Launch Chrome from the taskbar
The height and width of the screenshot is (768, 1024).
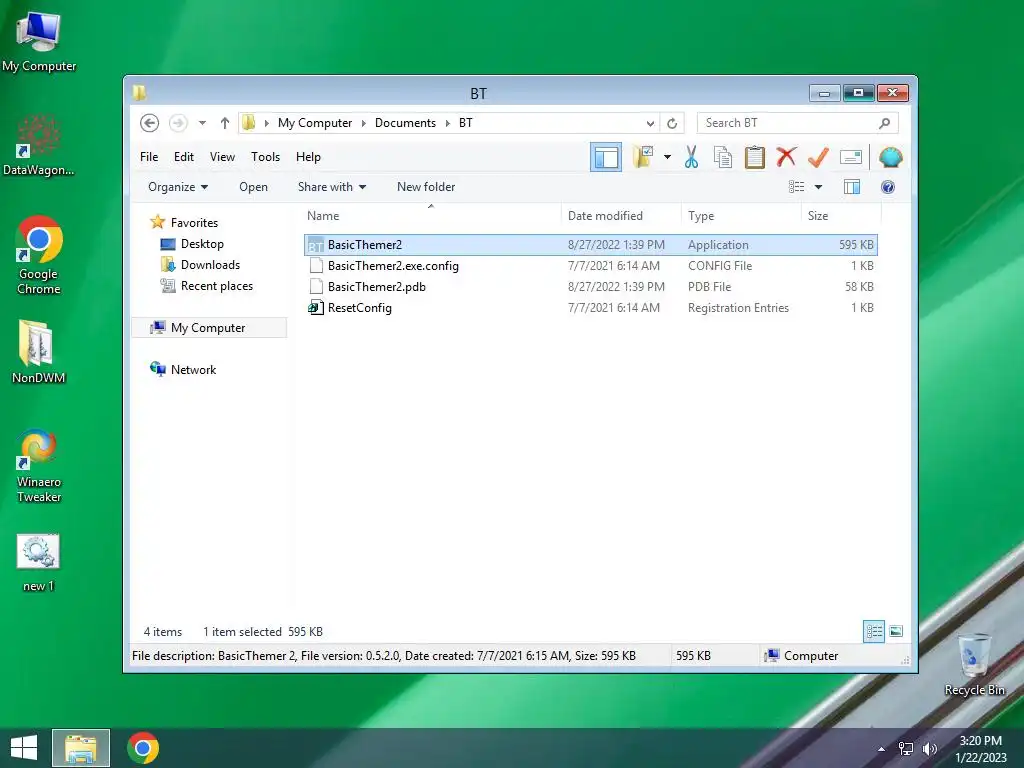143,748
